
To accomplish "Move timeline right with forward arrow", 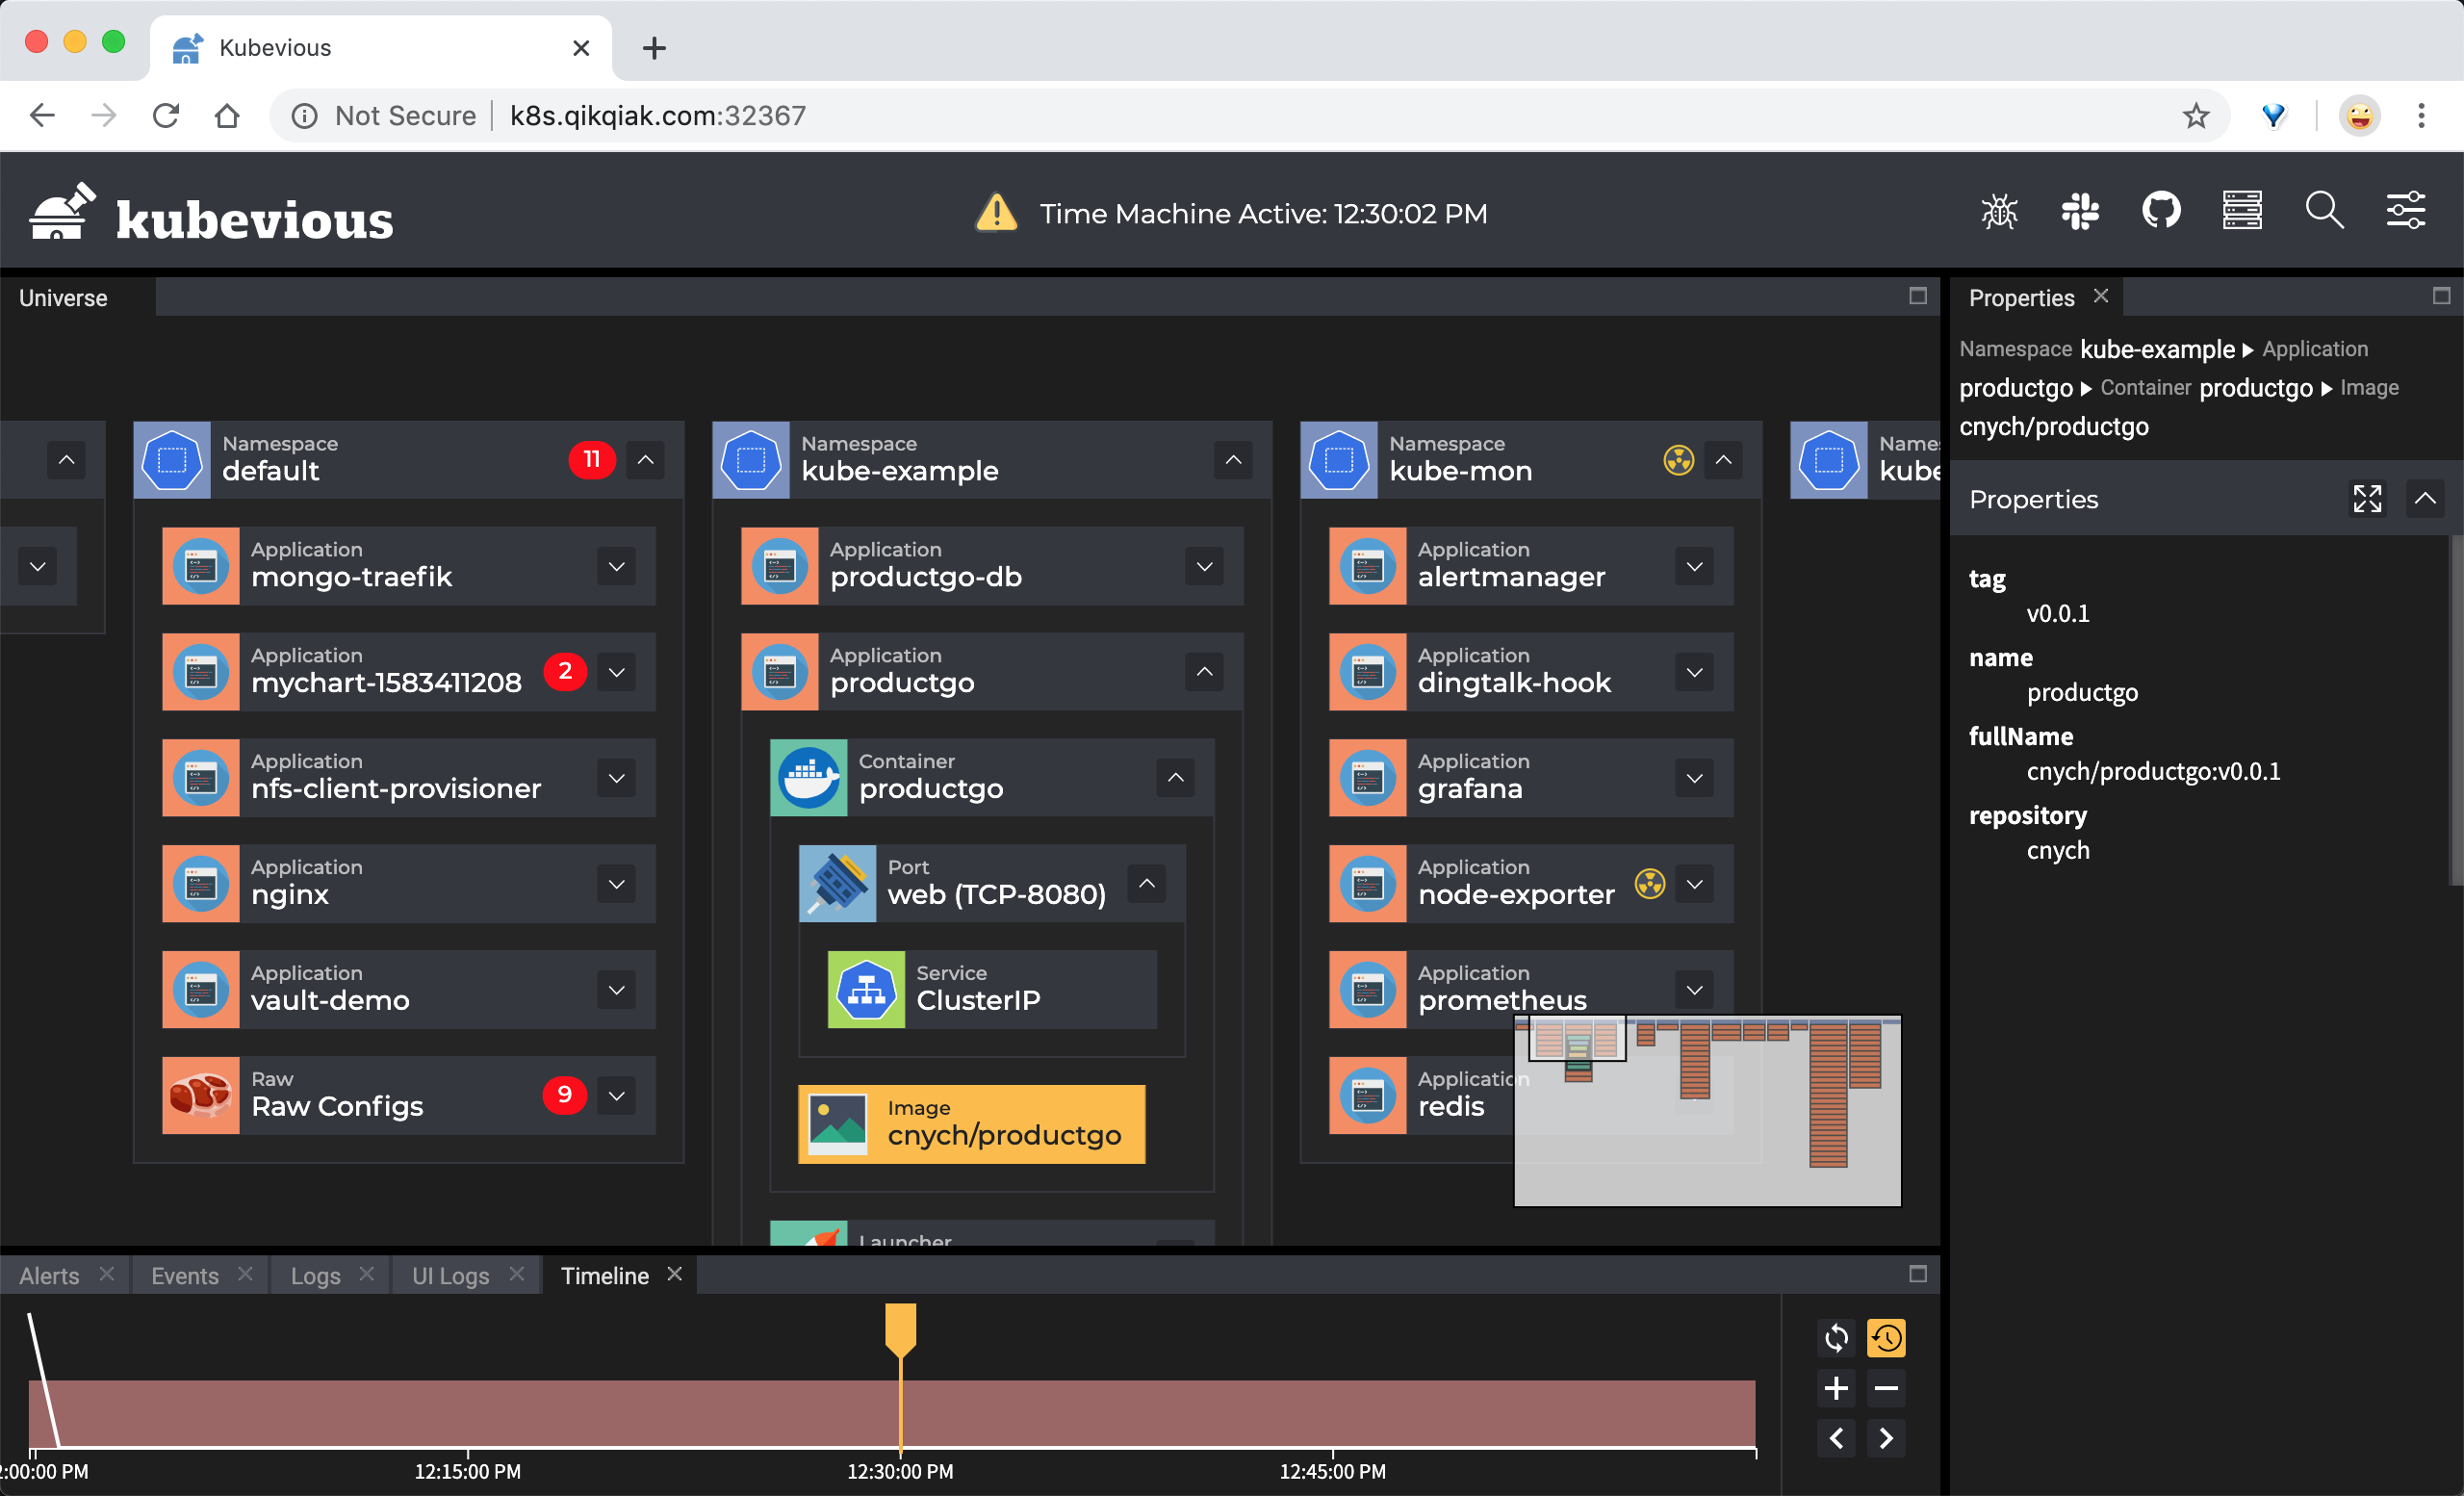I will [x=1886, y=1438].
